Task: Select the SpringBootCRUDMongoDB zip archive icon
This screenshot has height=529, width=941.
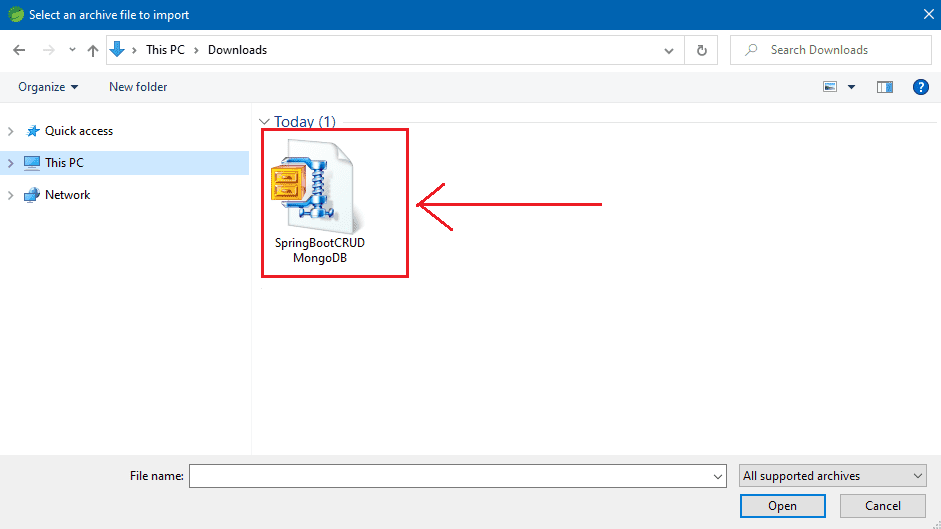Action: 317,186
